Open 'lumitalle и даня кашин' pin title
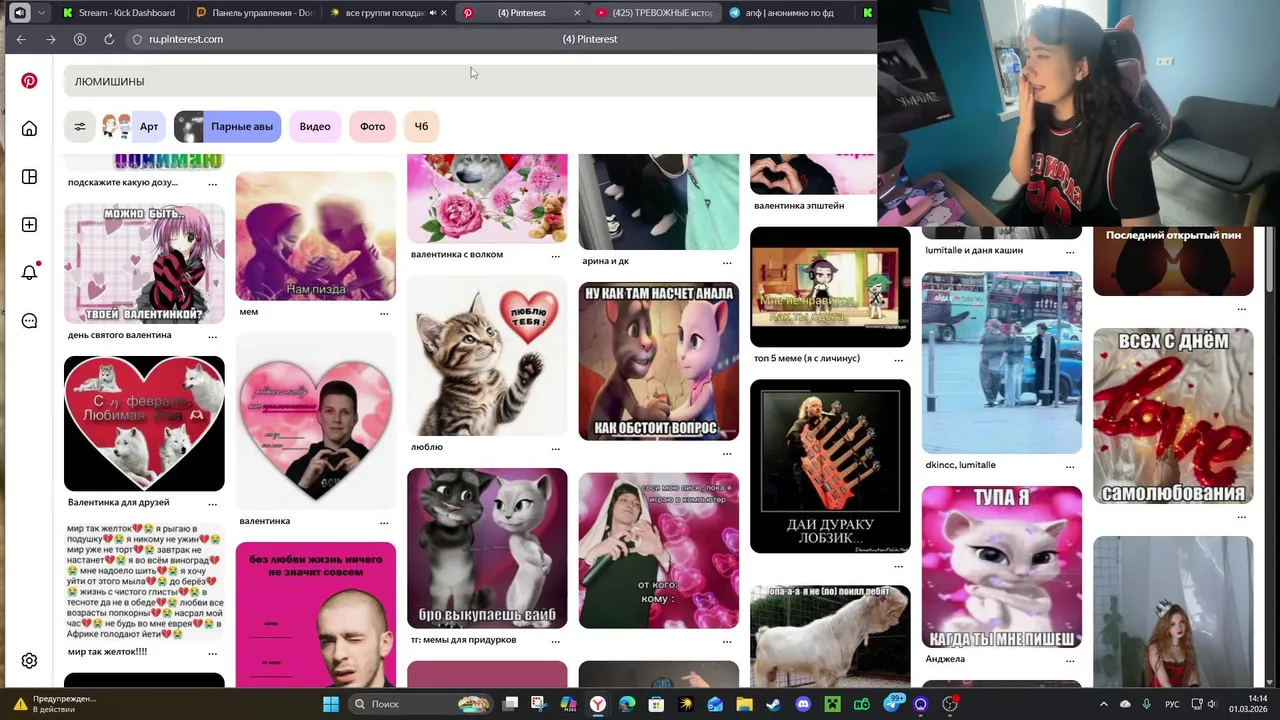Viewport: 1280px width, 720px height. coord(974,250)
